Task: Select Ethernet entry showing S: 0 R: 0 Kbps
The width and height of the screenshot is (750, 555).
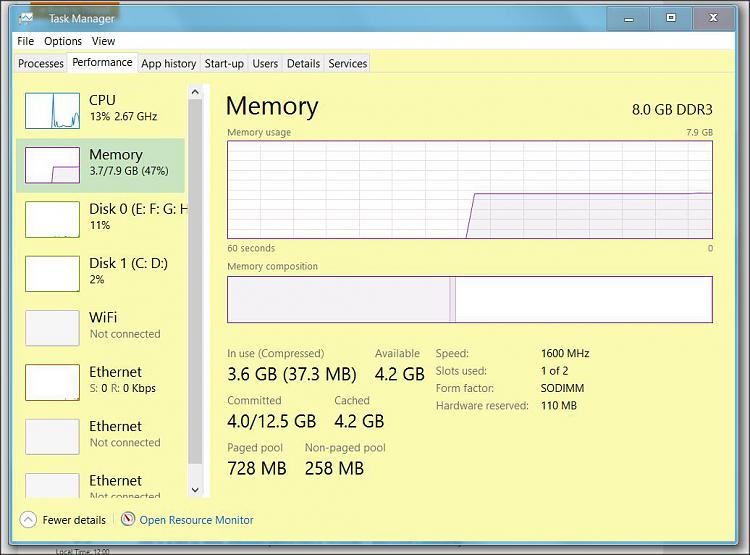Action: pyautogui.click(x=100, y=382)
